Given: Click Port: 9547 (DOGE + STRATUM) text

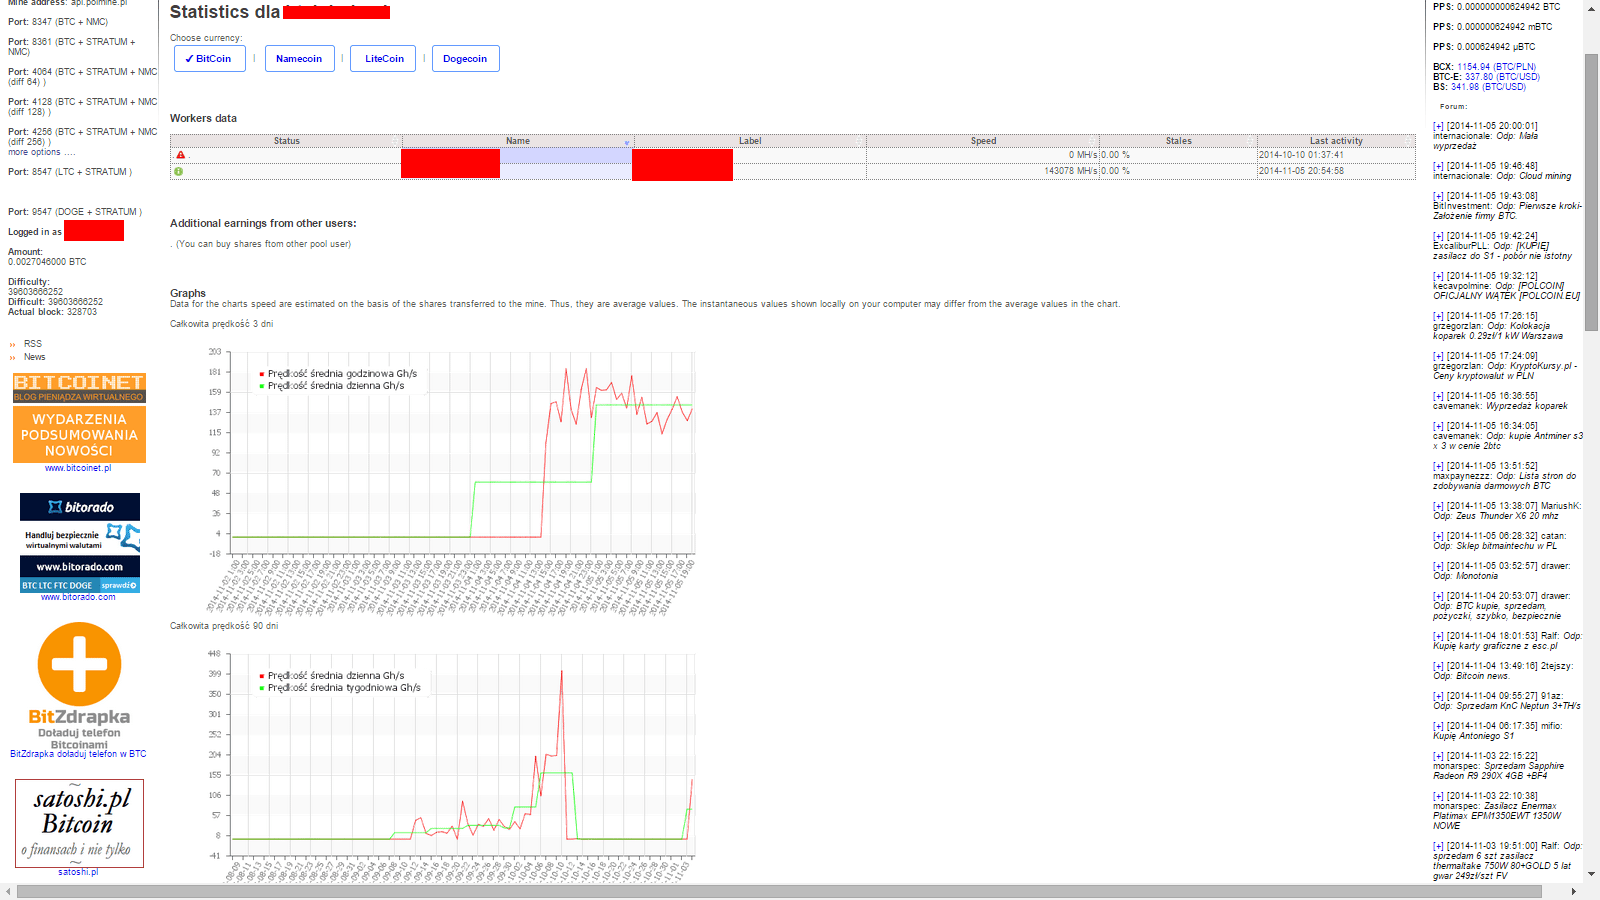Looking at the screenshot, I should (75, 212).
